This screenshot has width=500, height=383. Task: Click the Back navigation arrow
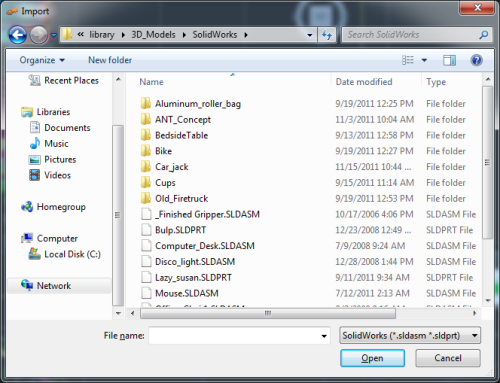coord(18,35)
